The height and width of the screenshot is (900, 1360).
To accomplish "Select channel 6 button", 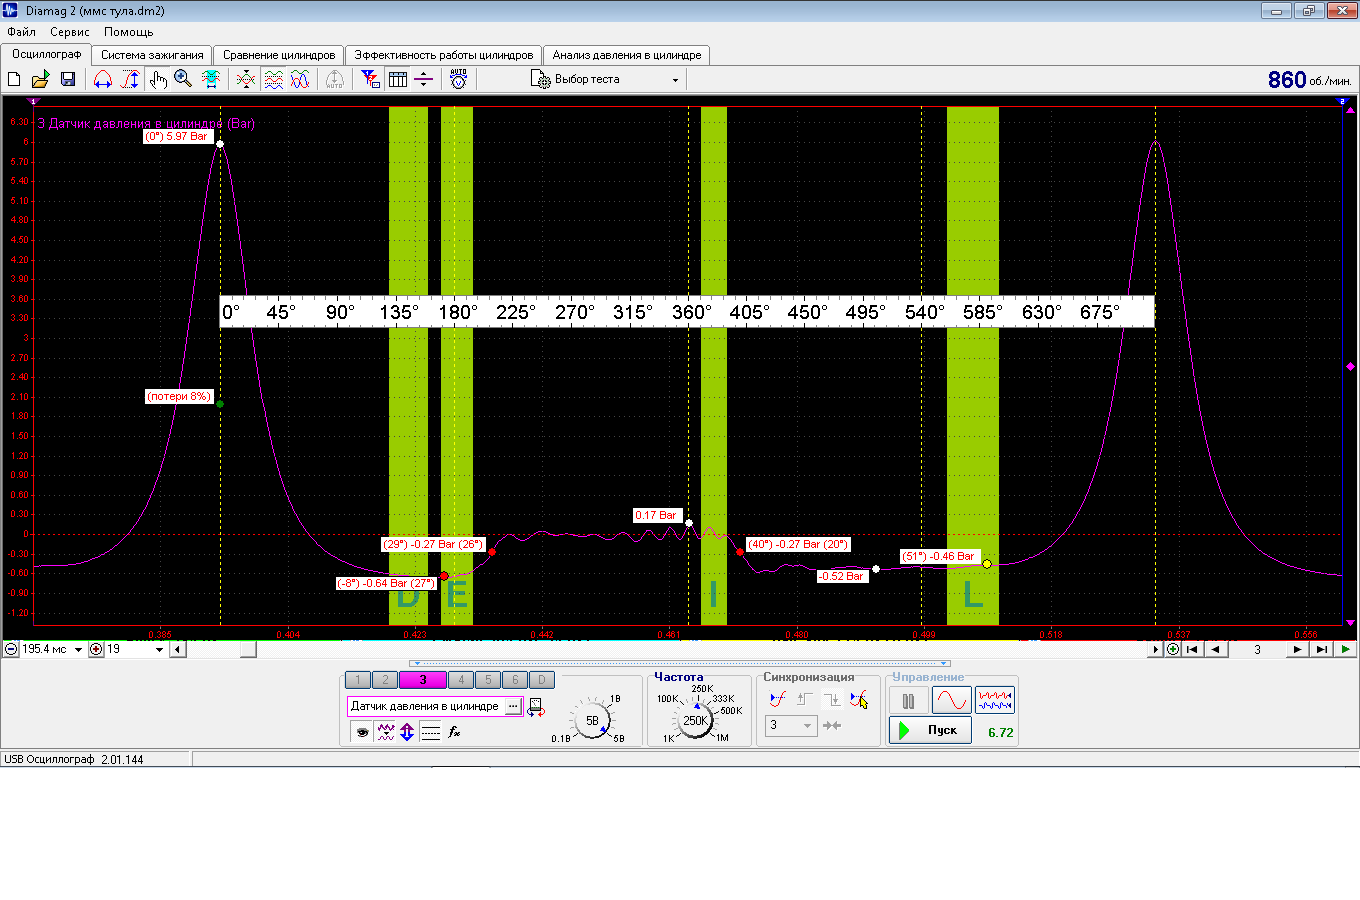I will (x=515, y=680).
